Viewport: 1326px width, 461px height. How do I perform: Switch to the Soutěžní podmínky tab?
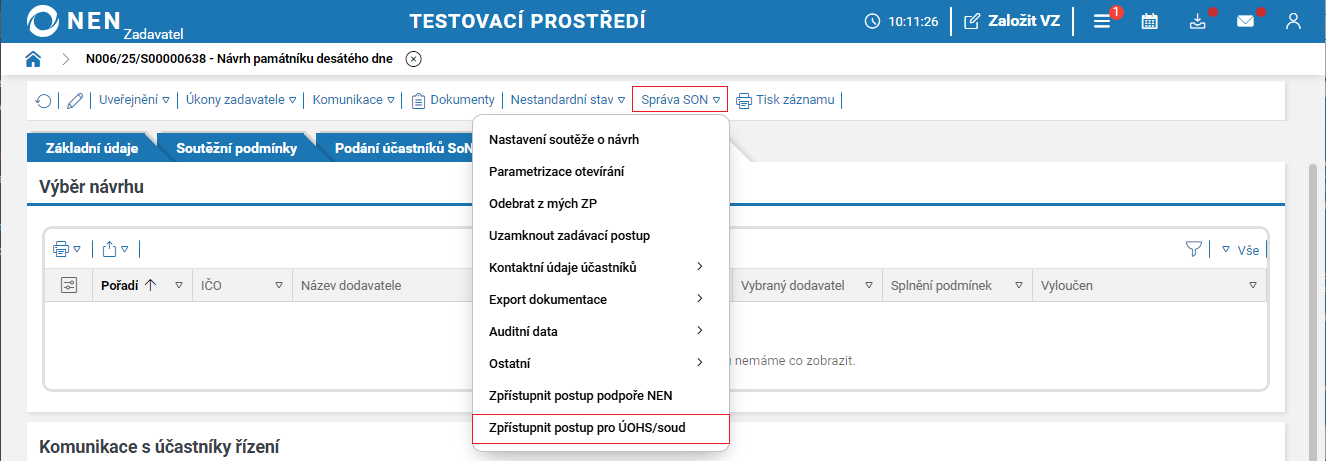click(x=236, y=148)
